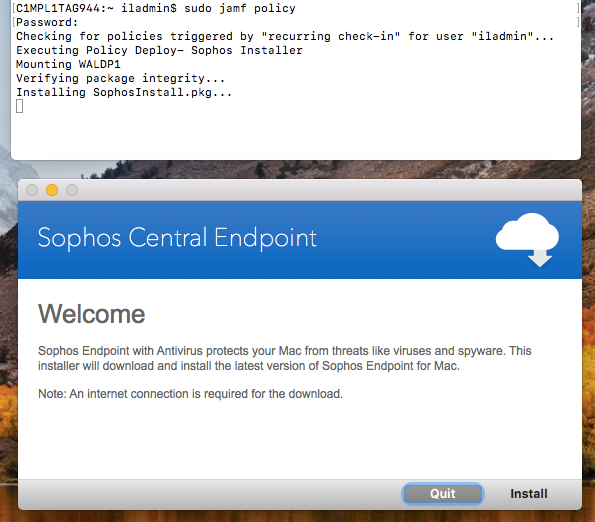Select the Installing SophosInstall.pkg line
This screenshot has width=595, height=522.
[x=124, y=92]
